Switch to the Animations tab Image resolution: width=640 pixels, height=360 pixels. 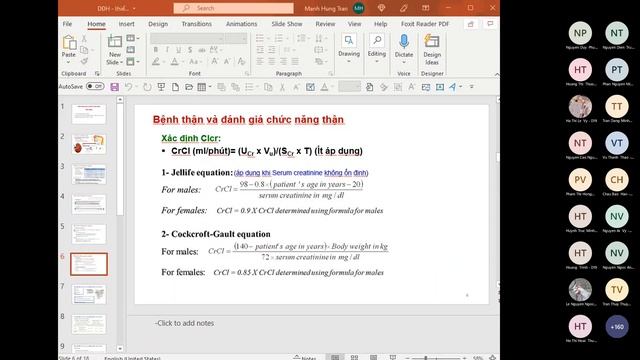coord(242,24)
